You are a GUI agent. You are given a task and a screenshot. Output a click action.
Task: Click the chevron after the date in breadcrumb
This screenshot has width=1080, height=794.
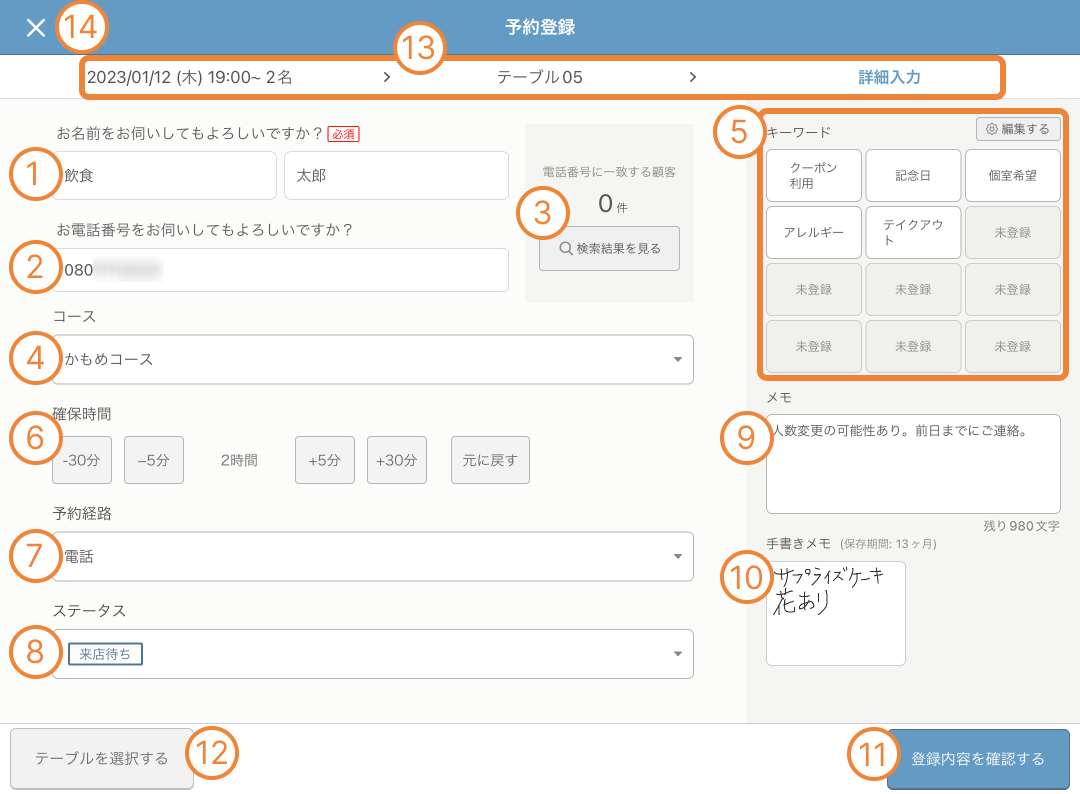[x=388, y=76]
